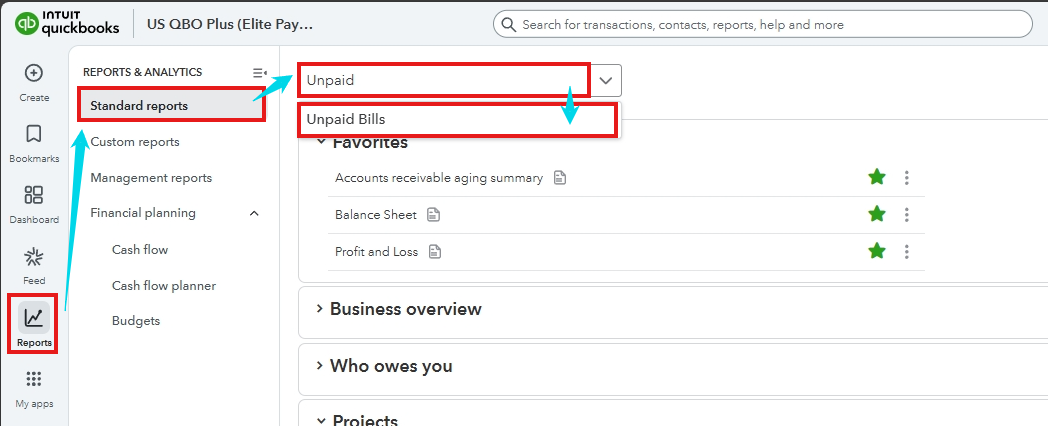Viewport: 1048px width, 426px height.
Task: Click the global search field
Action: (x=763, y=25)
